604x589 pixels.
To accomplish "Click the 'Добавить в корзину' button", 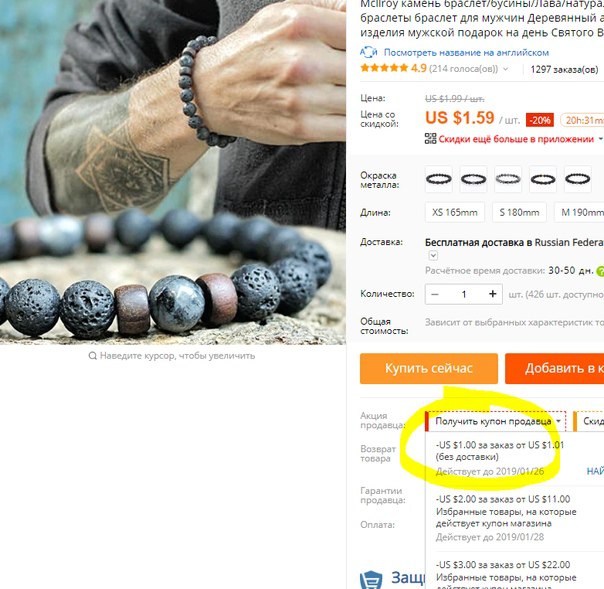I will pyautogui.click(x=554, y=369).
